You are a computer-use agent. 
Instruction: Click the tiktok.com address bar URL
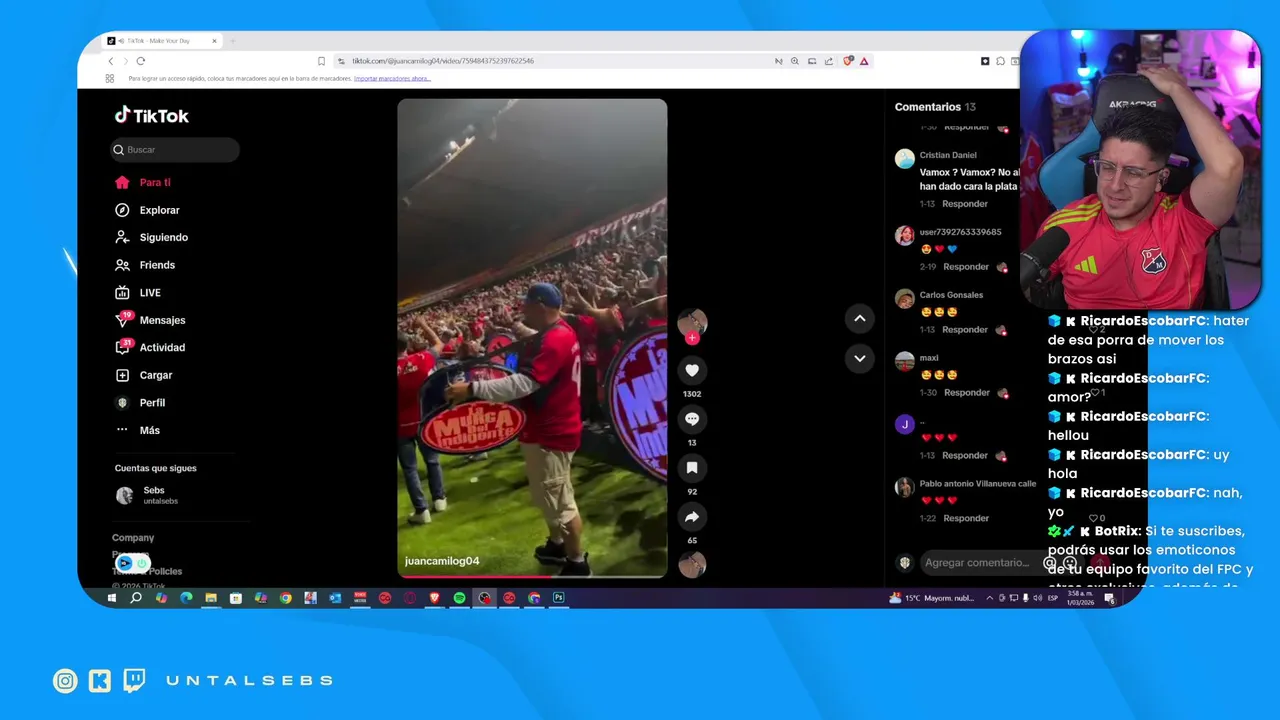tap(443, 61)
